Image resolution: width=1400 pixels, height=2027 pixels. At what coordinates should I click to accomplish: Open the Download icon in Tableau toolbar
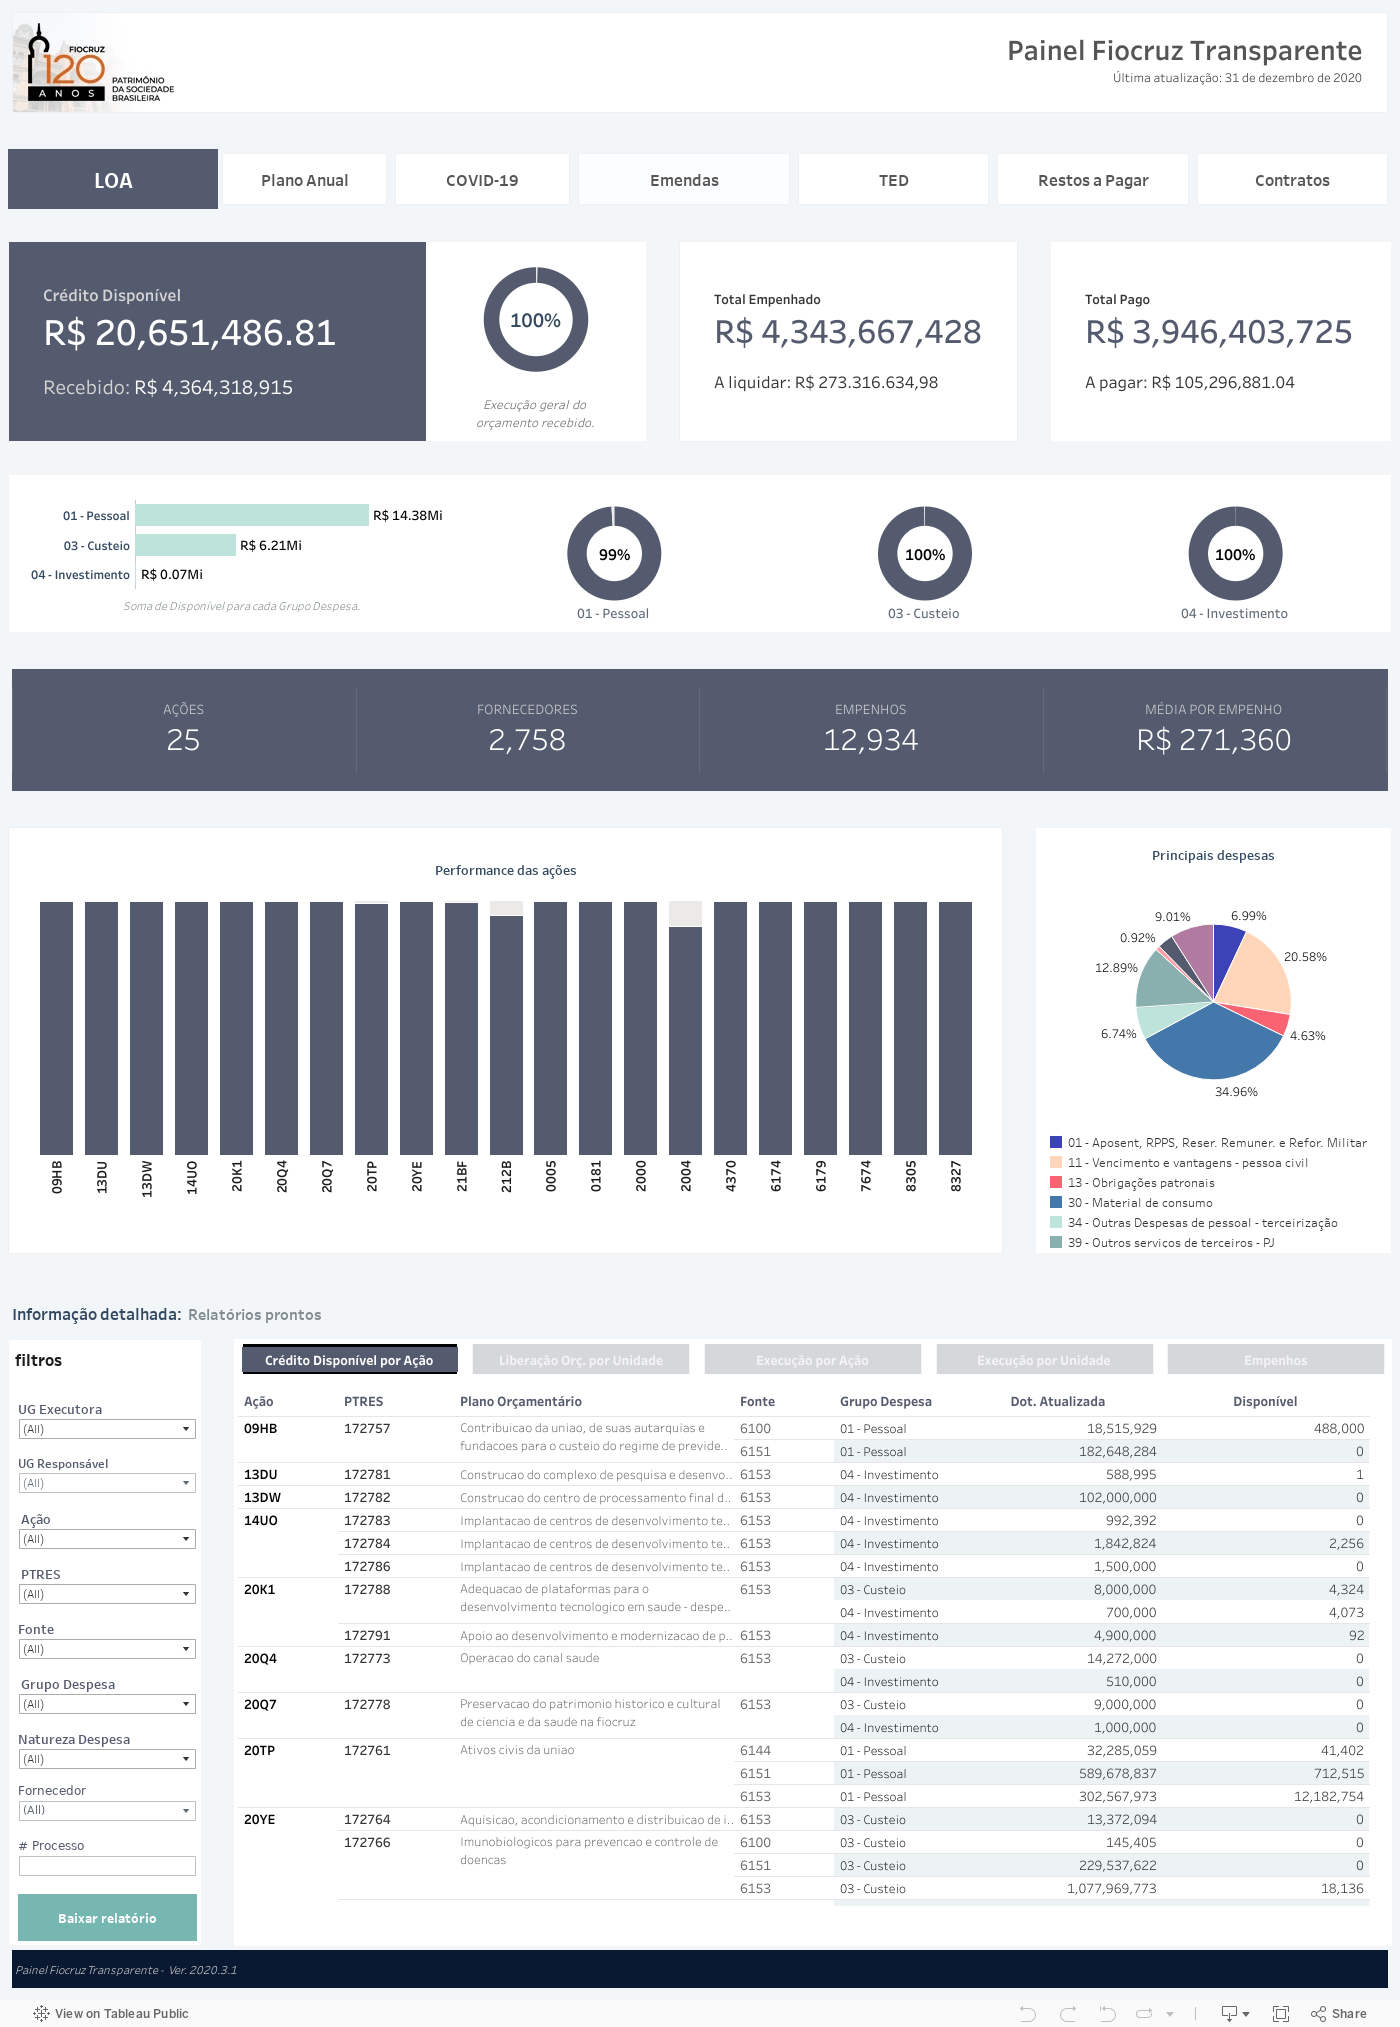(x=1235, y=2013)
